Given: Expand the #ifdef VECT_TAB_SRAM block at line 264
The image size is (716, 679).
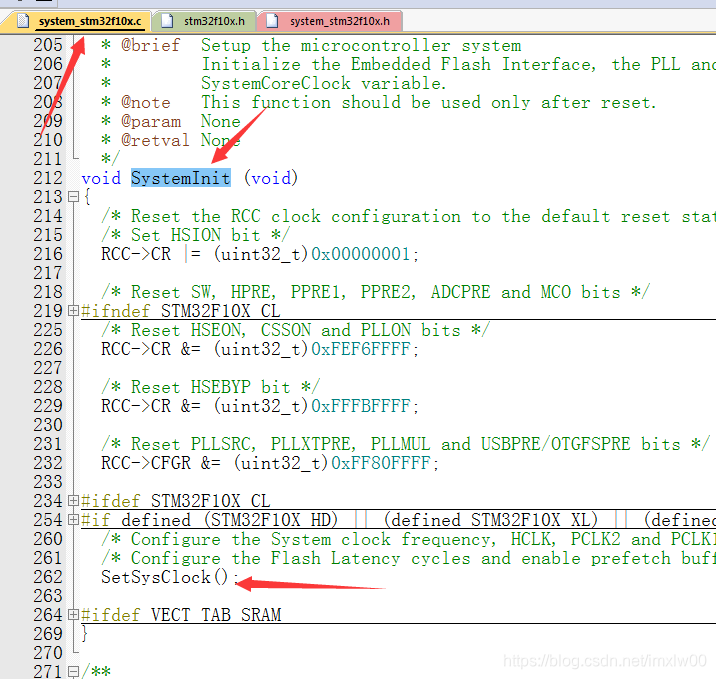Looking at the screenshot, I should (73, 615).
